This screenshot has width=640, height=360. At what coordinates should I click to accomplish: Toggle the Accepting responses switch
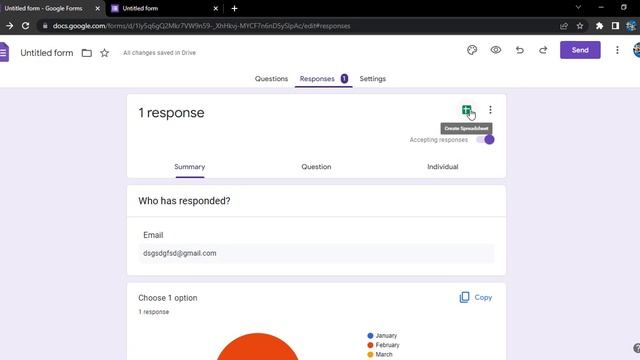coord(485,140)
